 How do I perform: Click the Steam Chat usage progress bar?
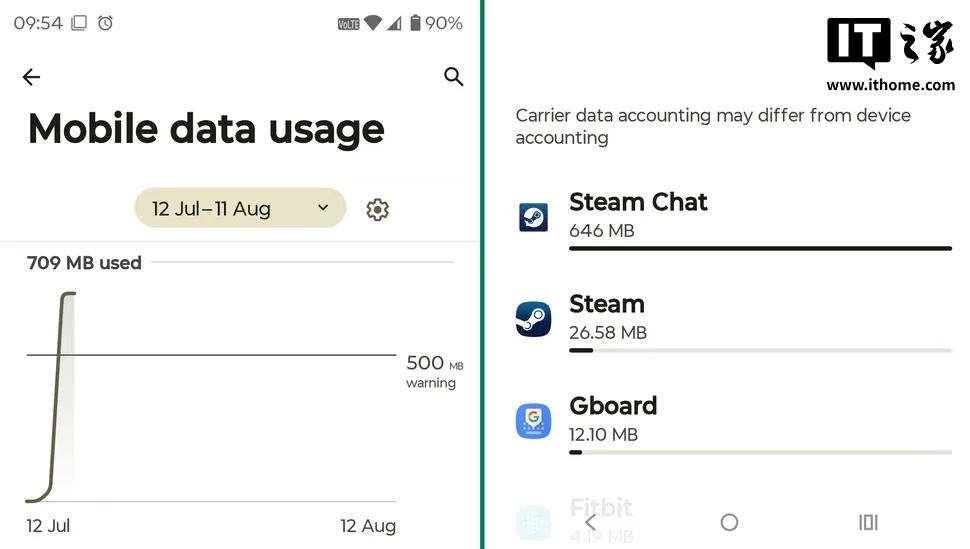coord(760,248)
